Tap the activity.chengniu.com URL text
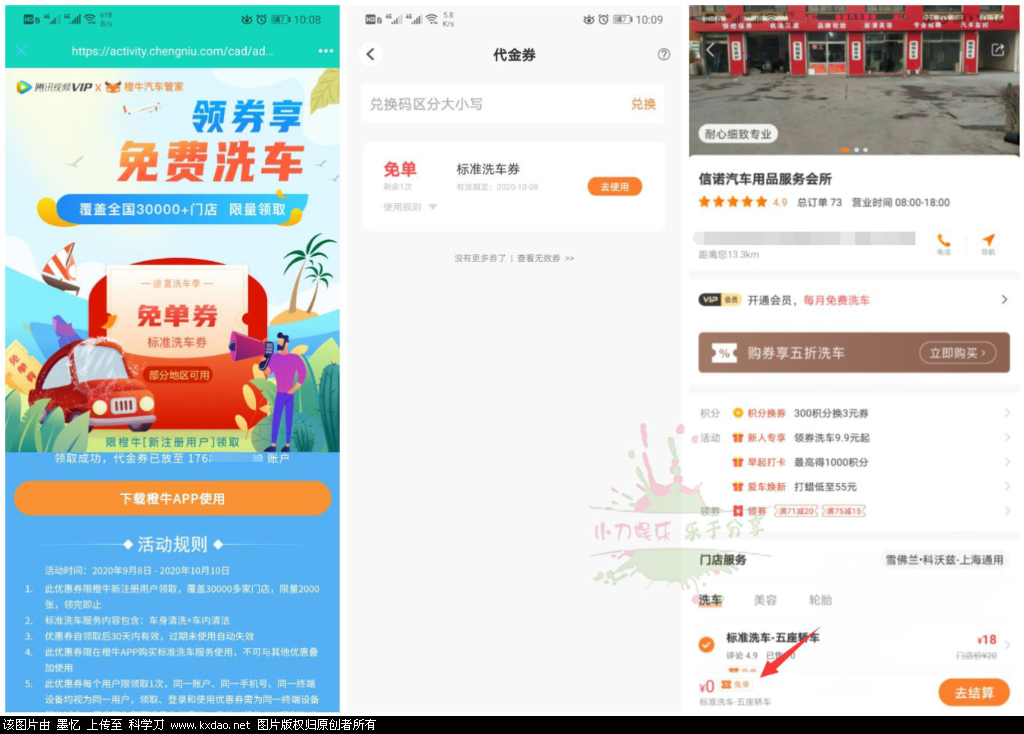The width and height of the screenshot is (1024, 734). click(x=172, y=51)
